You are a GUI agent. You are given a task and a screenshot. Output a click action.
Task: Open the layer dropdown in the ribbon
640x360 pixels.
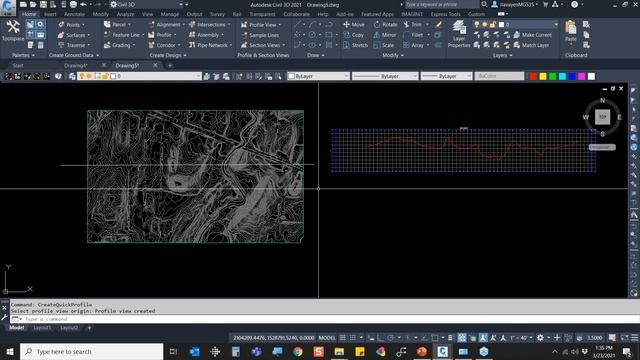coord(556,24)
